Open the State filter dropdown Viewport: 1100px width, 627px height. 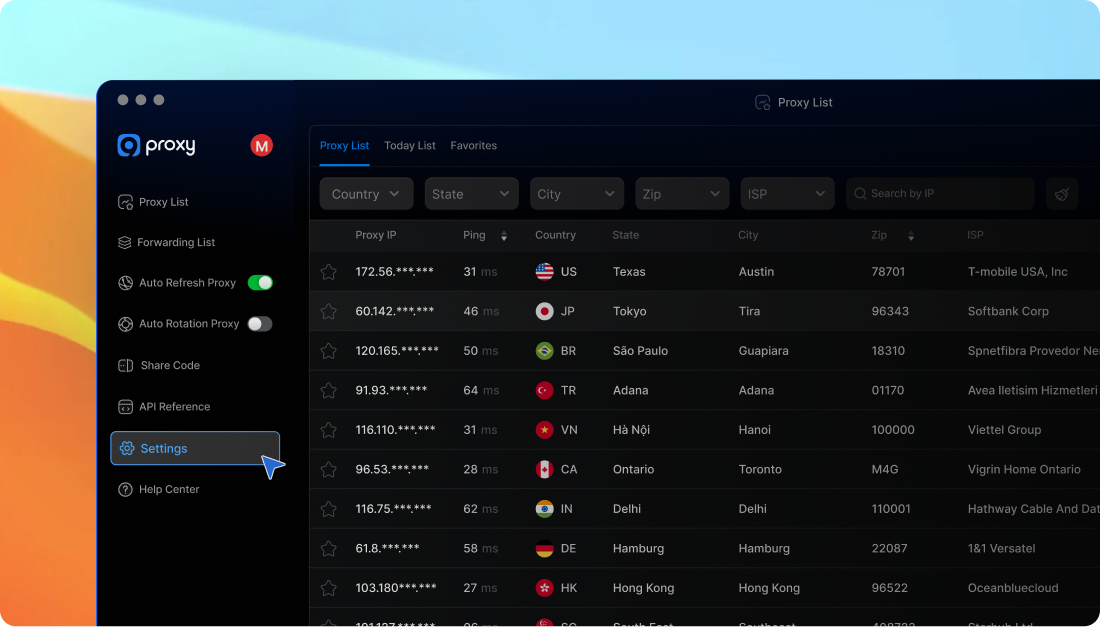coord(471,194)
